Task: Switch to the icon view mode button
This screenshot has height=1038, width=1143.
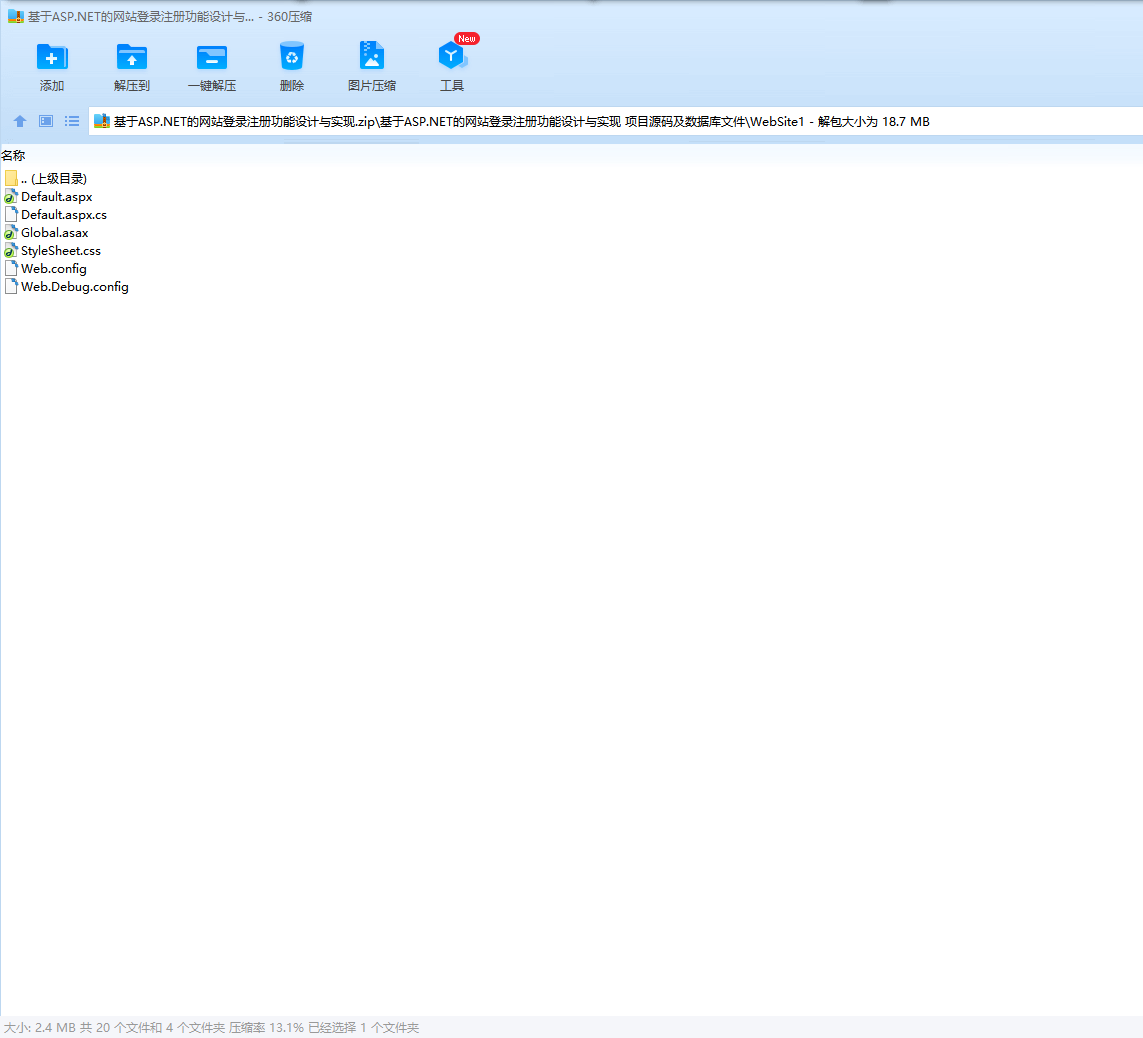Action: click(46, 121)
